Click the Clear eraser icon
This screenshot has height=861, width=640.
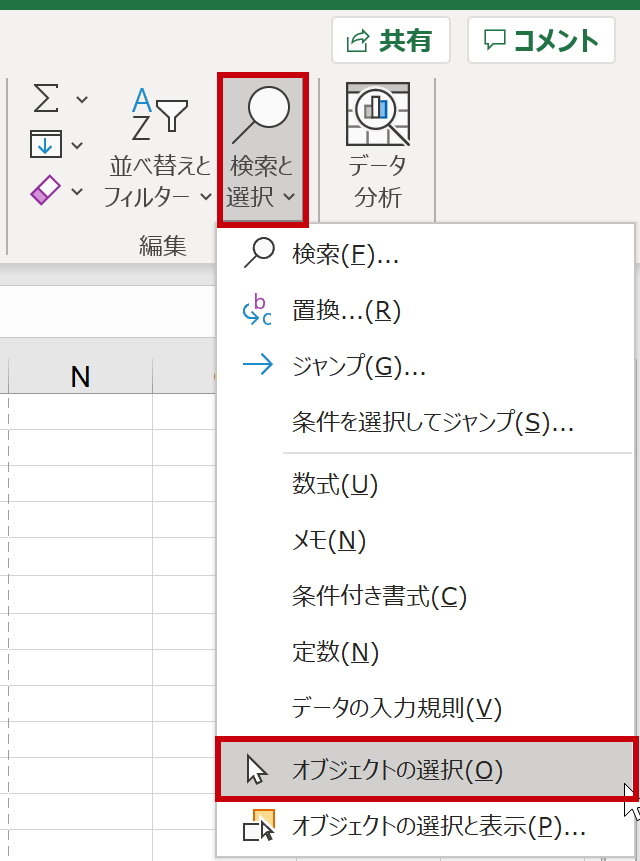[x=46, y=190]
